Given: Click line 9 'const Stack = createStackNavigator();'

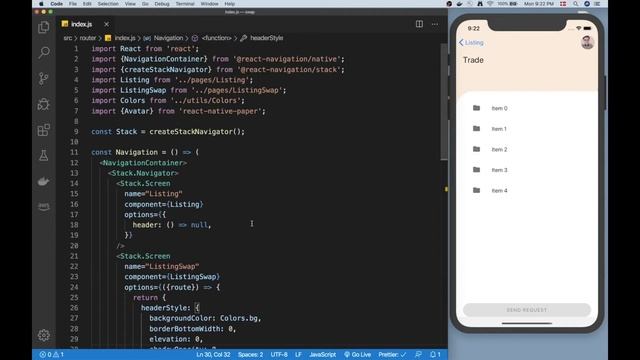Looking at the screenshot, I should point(168,131).
